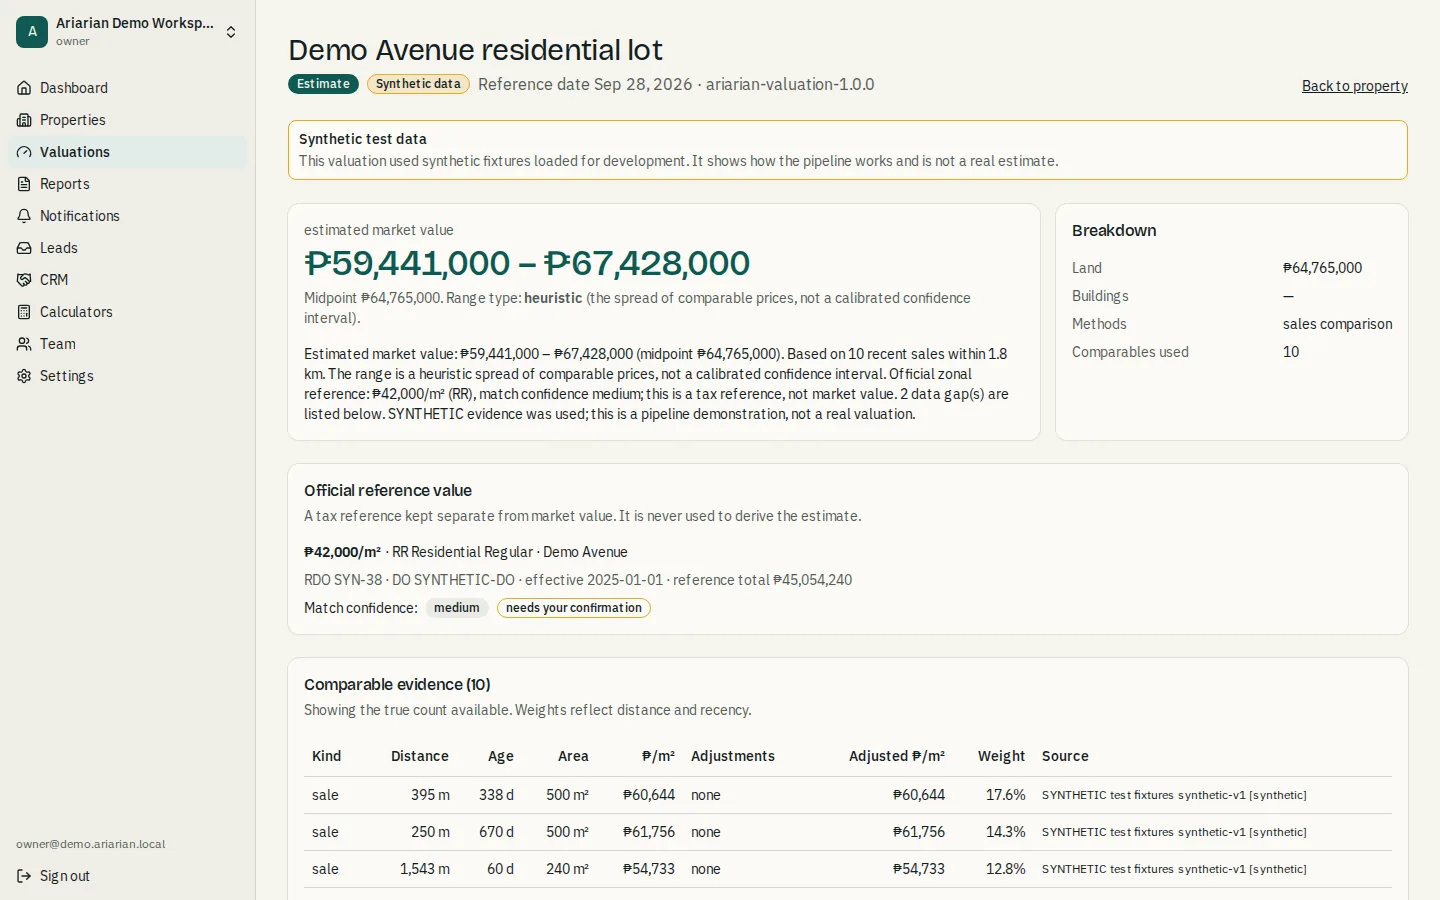Click the sales comparison method value

point(1338,324)
